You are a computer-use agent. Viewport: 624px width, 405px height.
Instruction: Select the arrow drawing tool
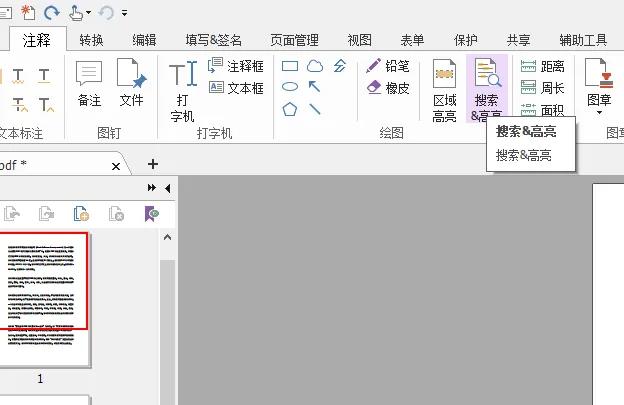(x=314, y=86)
